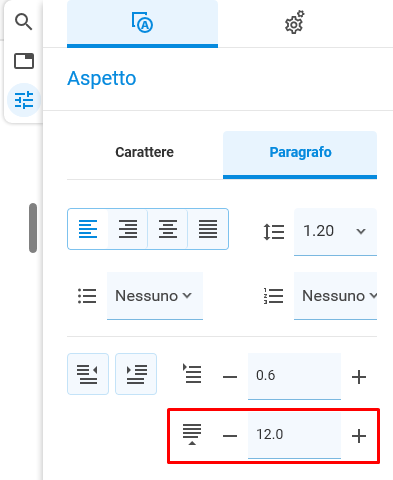Open the search tool in sidebar

pos(24,22)
